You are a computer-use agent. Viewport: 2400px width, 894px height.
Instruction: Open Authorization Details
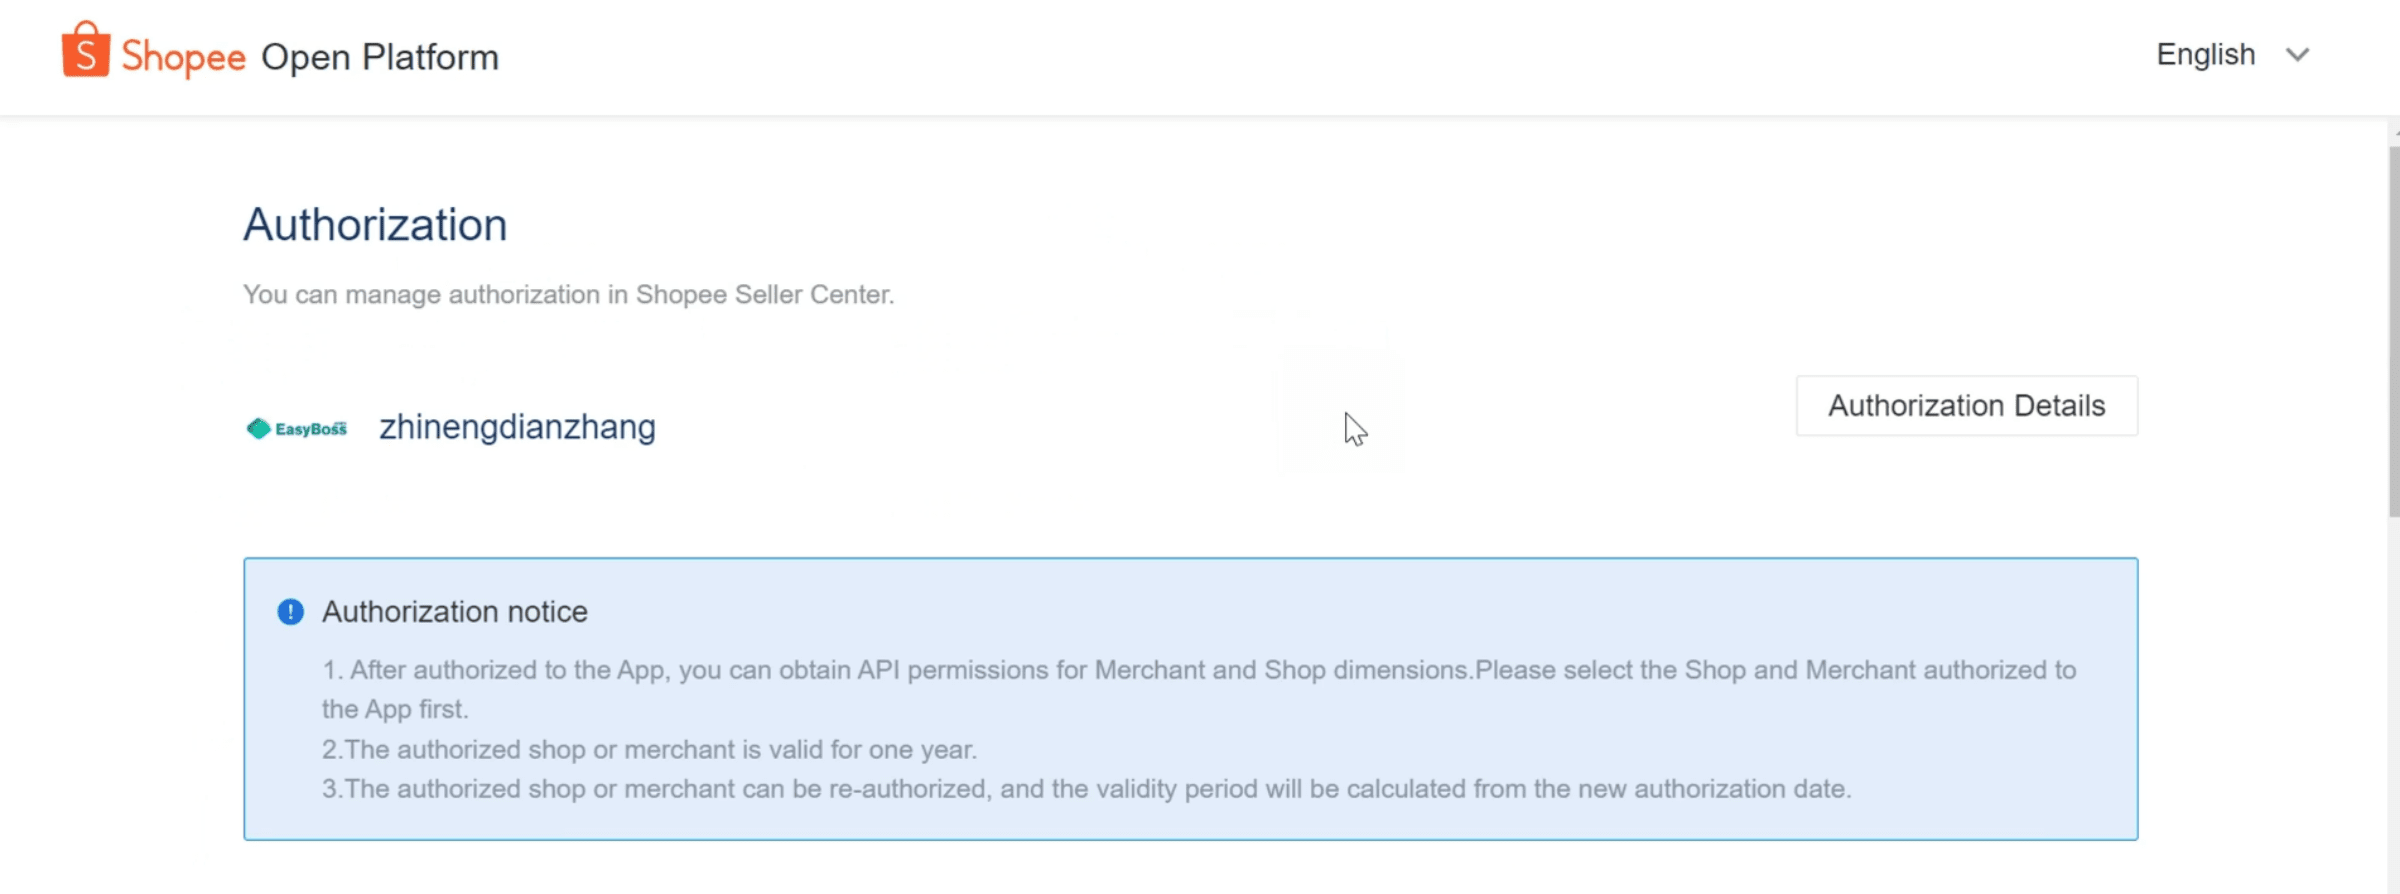tap(1967, 405)
